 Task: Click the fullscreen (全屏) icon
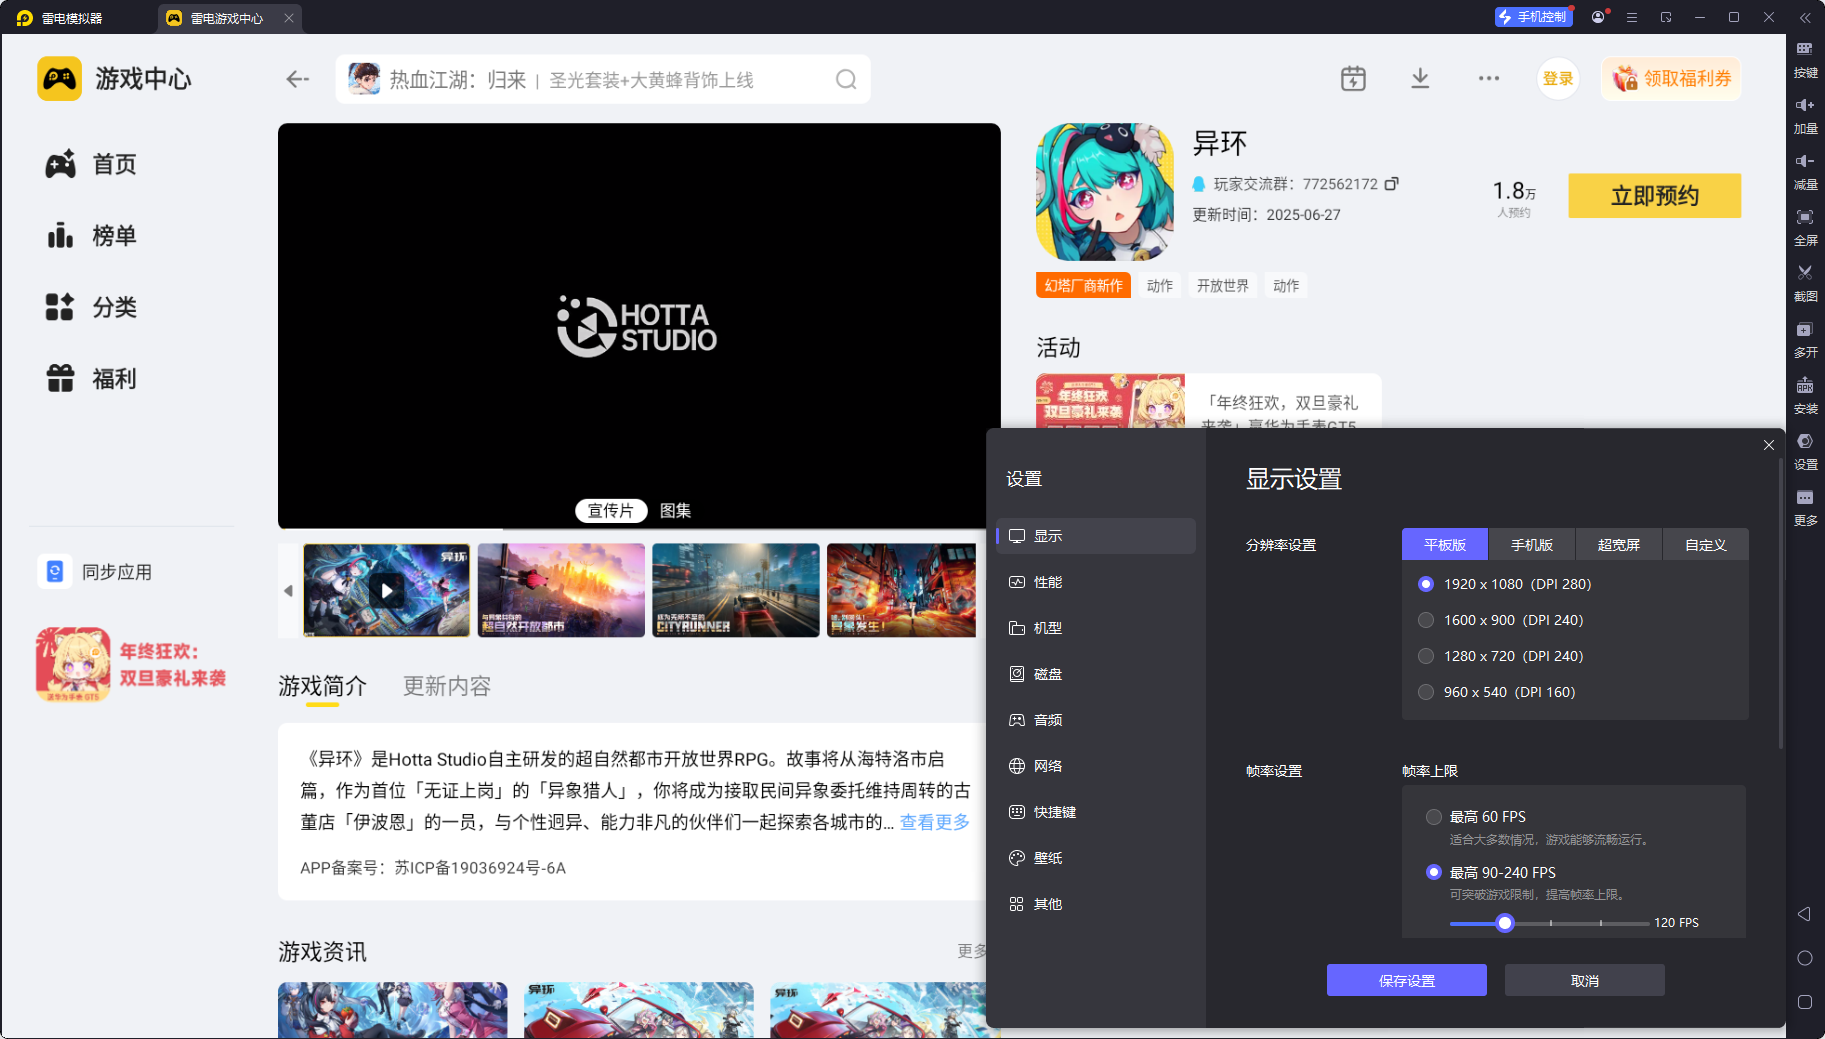pyautogui.click(x=1805, y=218)
